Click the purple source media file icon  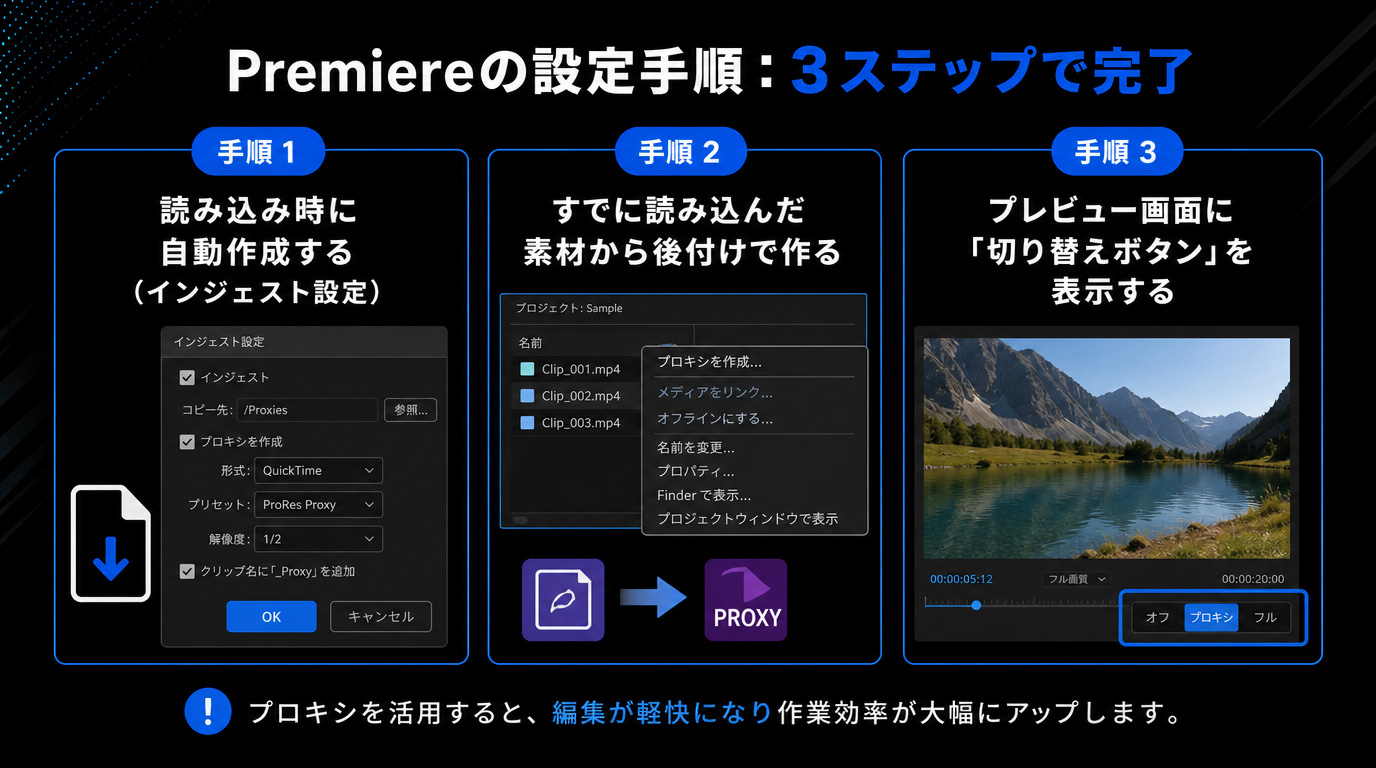(x=563, y=600)
